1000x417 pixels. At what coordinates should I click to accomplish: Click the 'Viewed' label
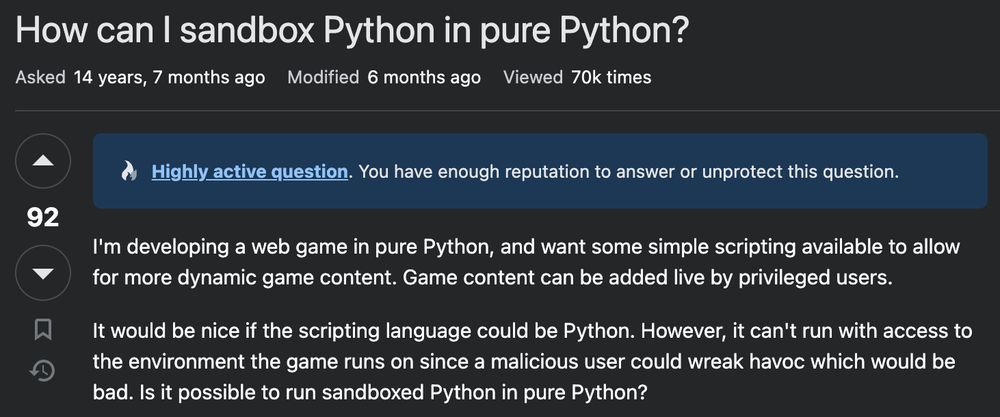533,77
